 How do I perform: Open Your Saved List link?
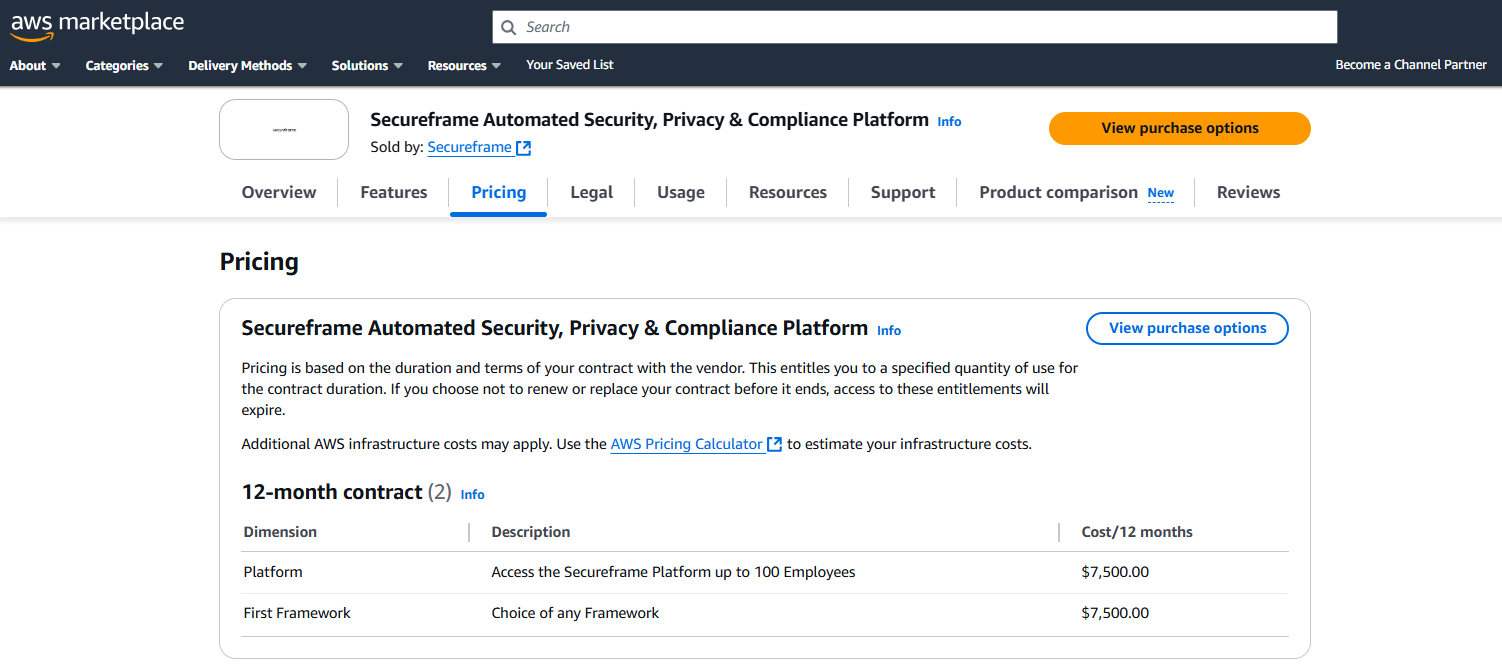click(x=570, y=65)
